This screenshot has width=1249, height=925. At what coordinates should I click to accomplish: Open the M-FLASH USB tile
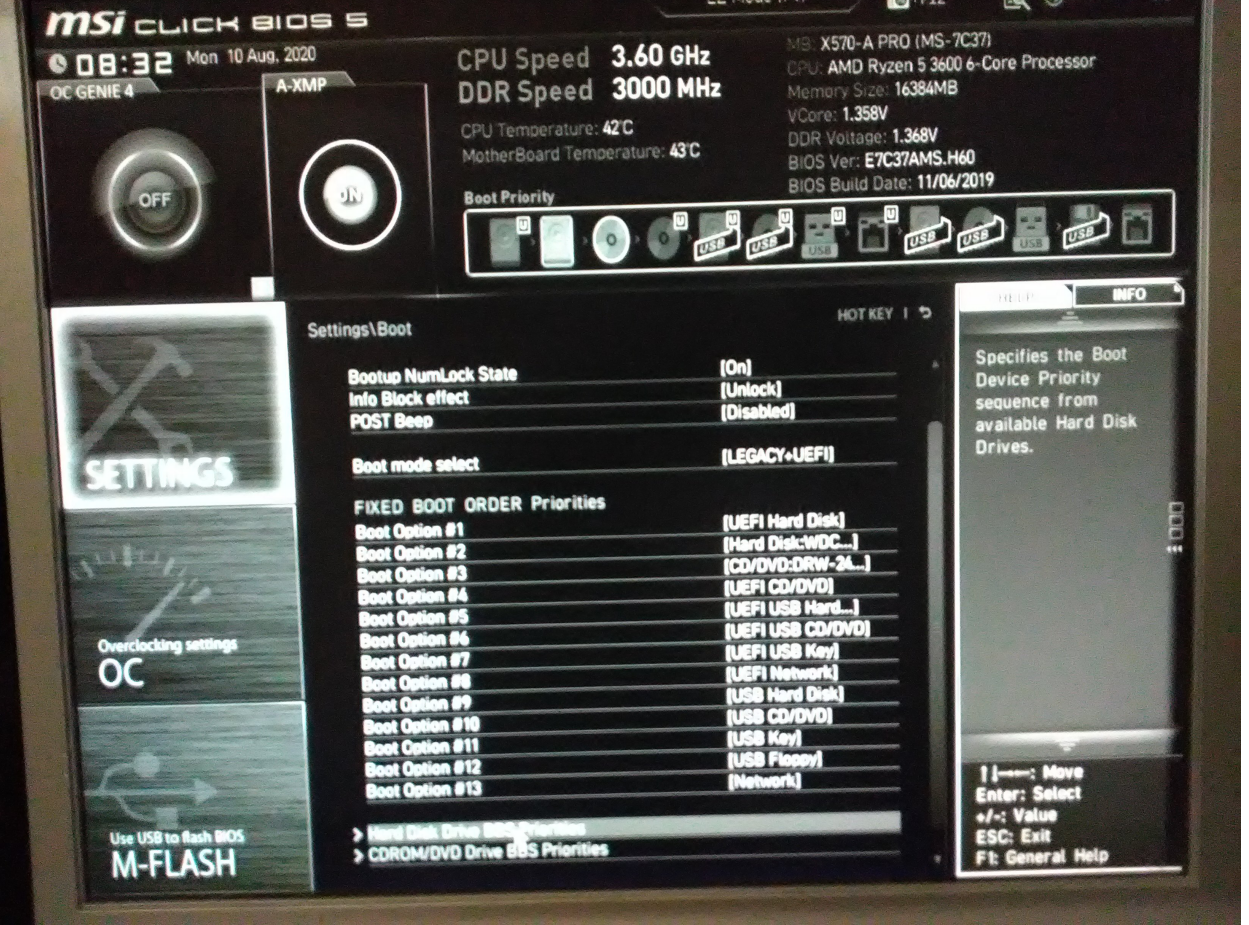tap(194, 797)
